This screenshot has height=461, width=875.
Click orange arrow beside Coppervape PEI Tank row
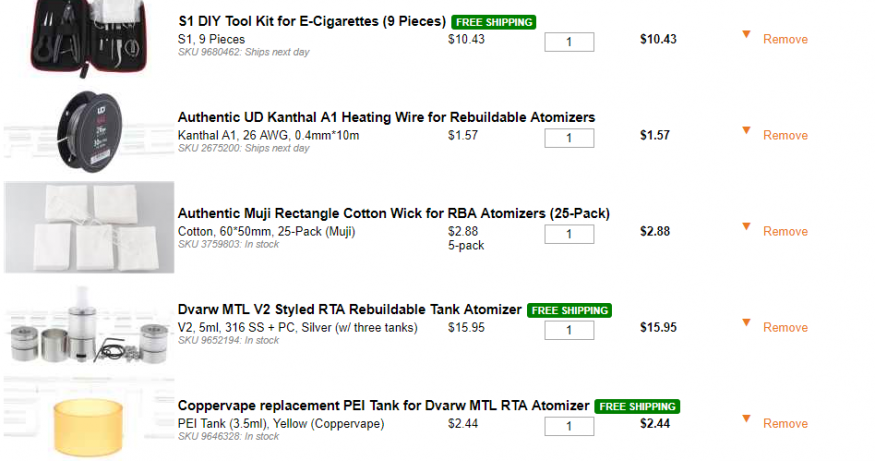(x=746, y=419)
